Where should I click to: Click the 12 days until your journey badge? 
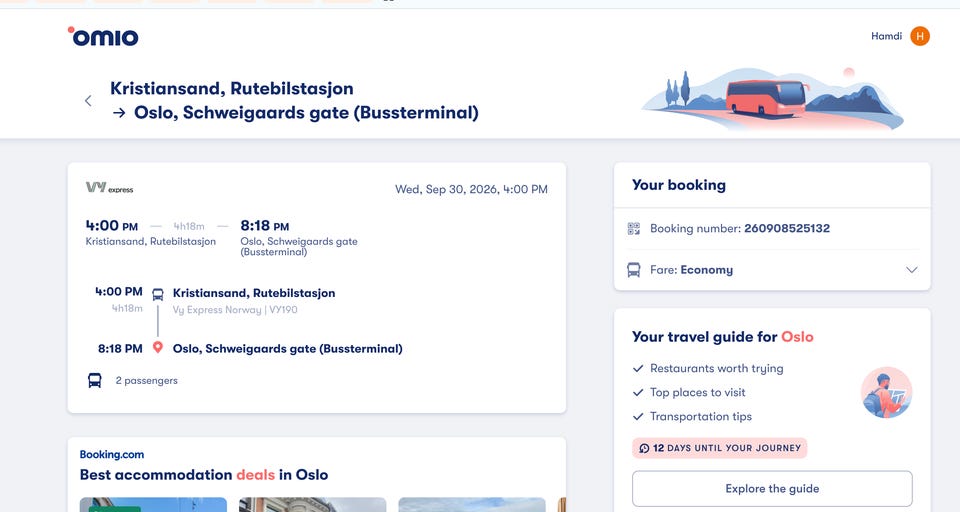coord(719,448)
